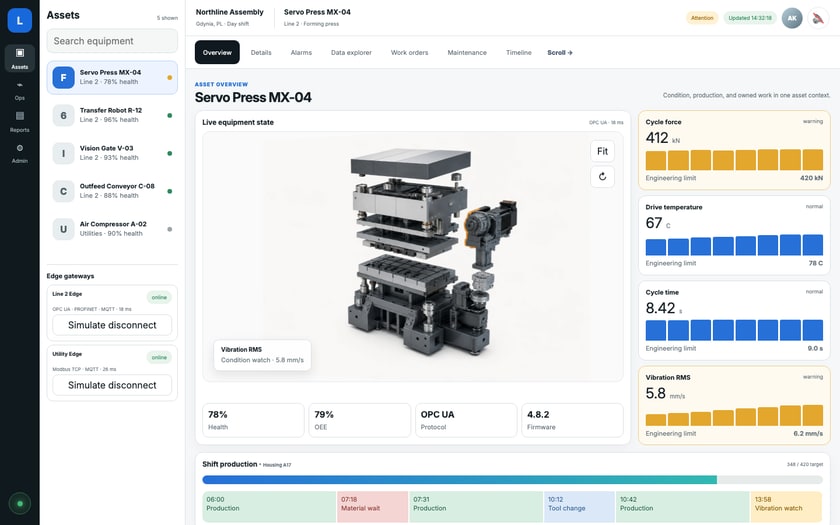Click the Search equipment field
Image resolution: width=840 pixels, height=525 pixels.
(112, 41)
